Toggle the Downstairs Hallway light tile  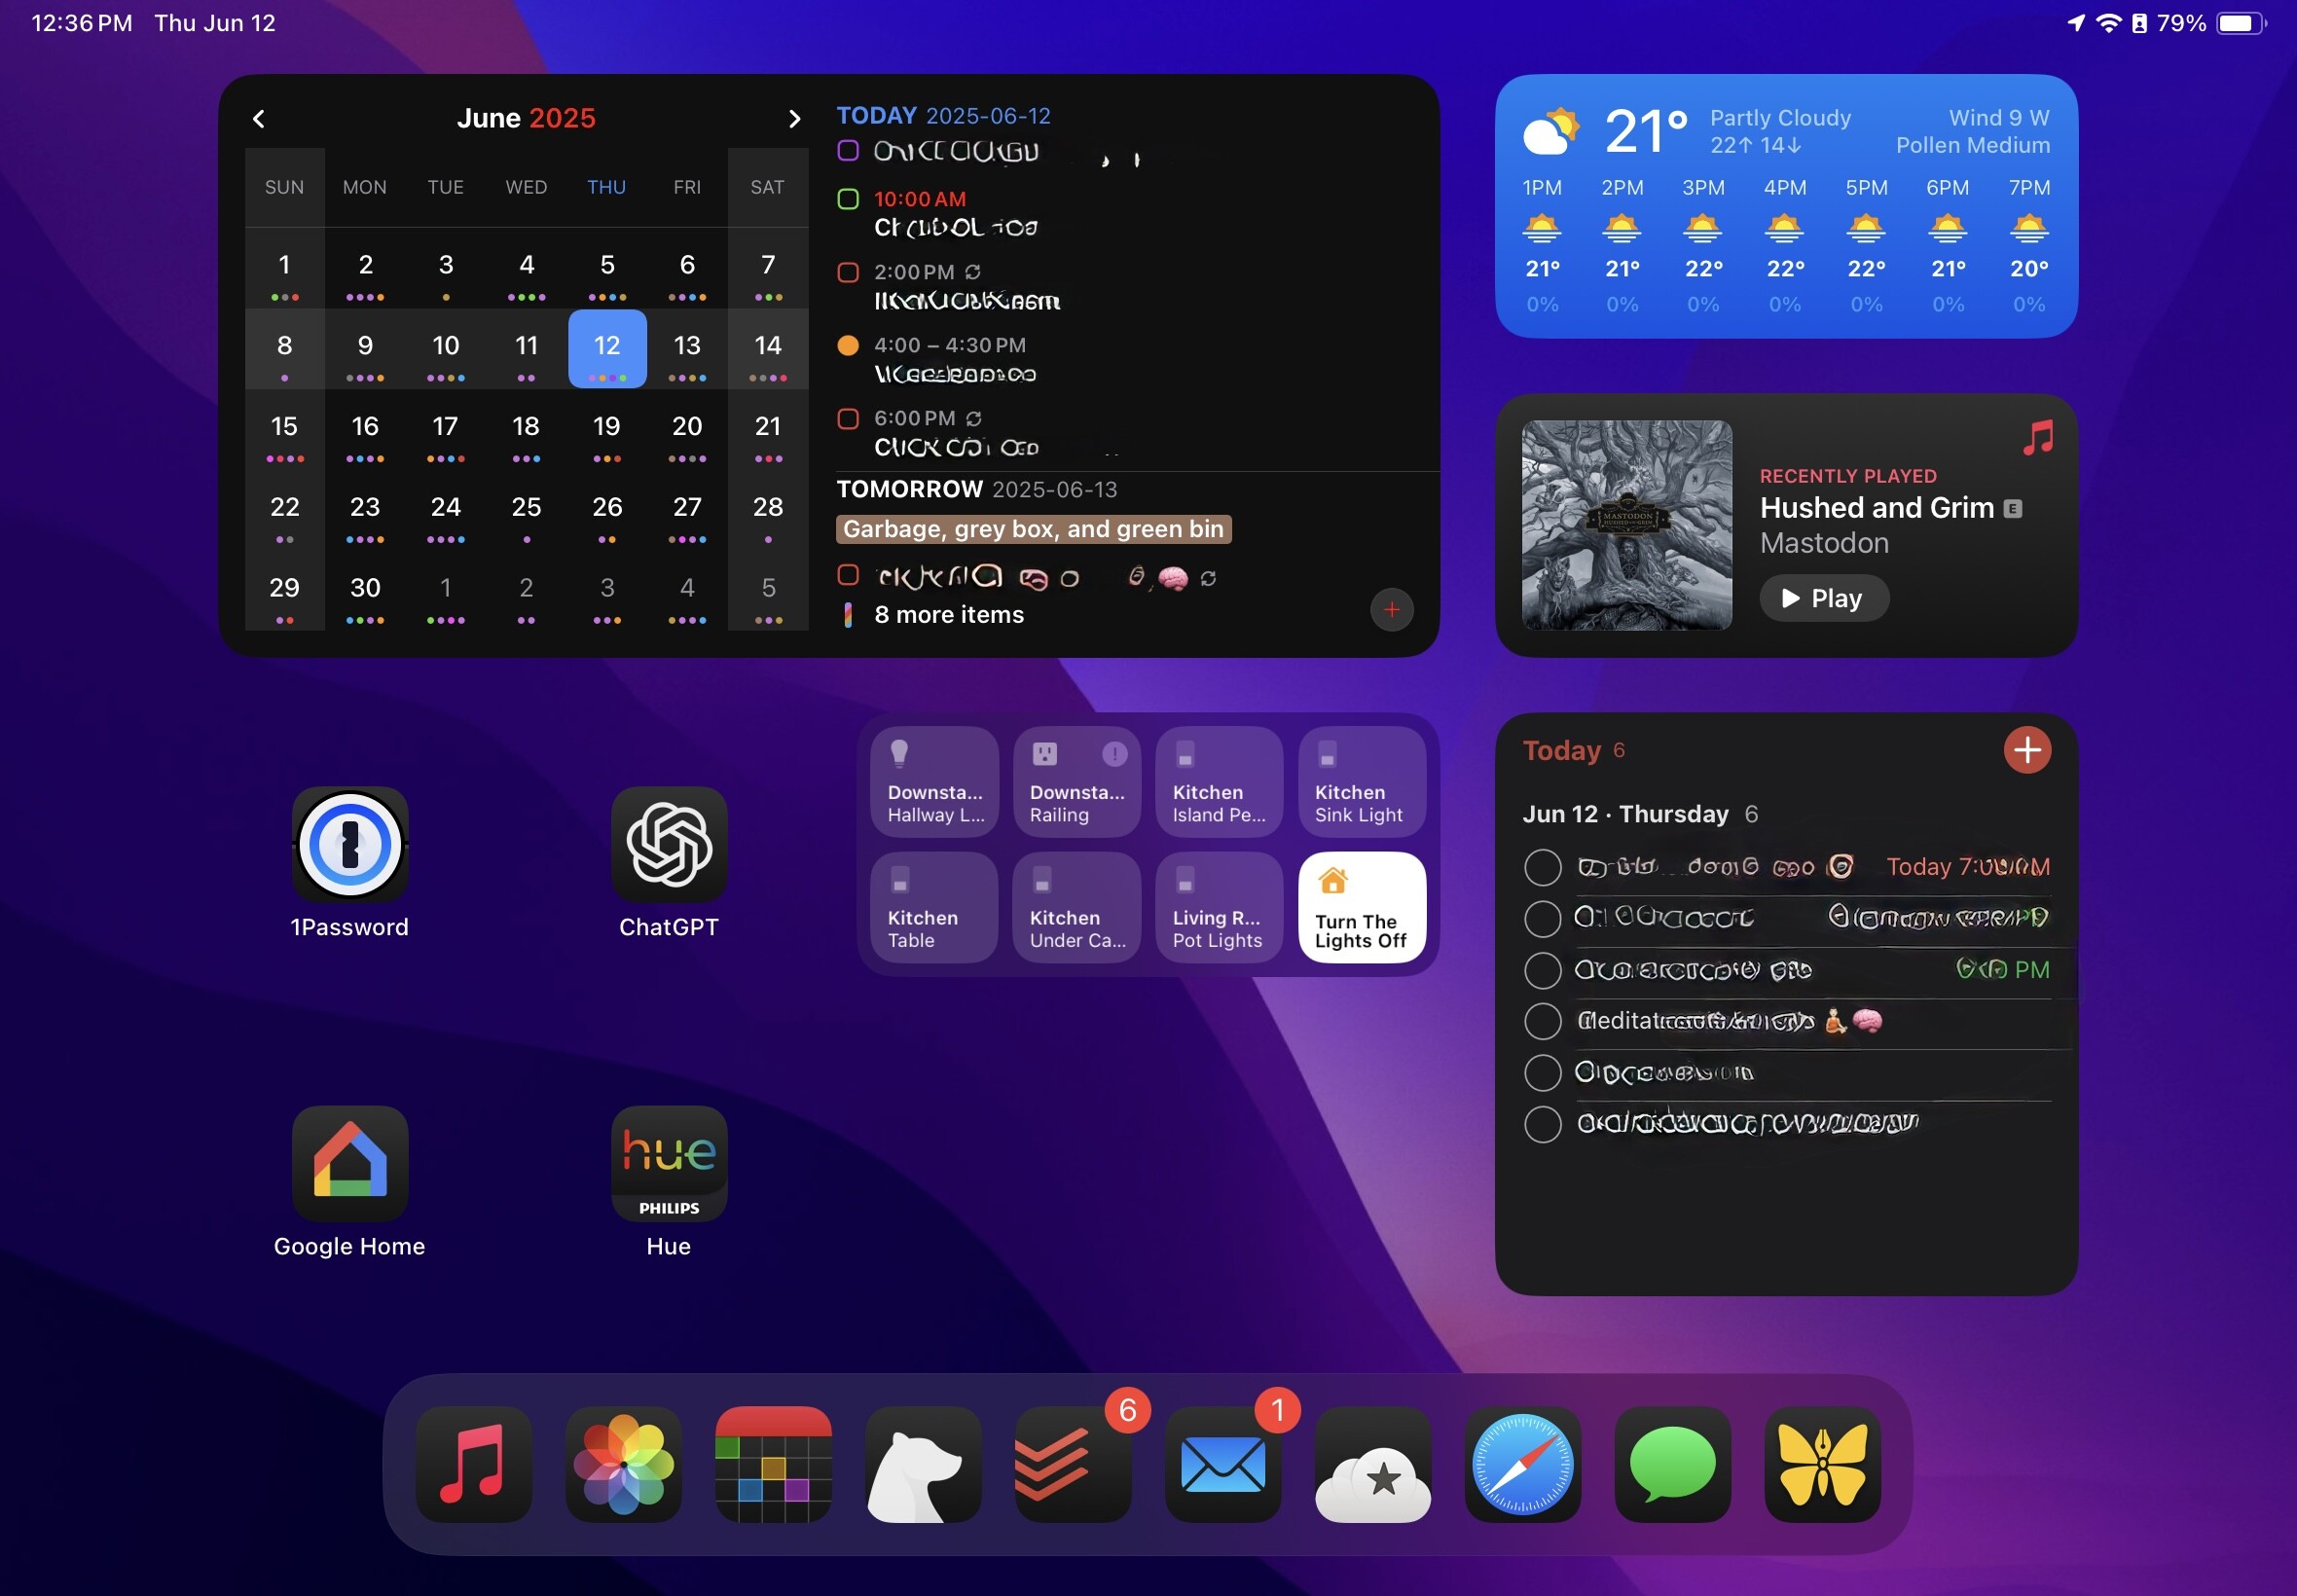[934, 782]
